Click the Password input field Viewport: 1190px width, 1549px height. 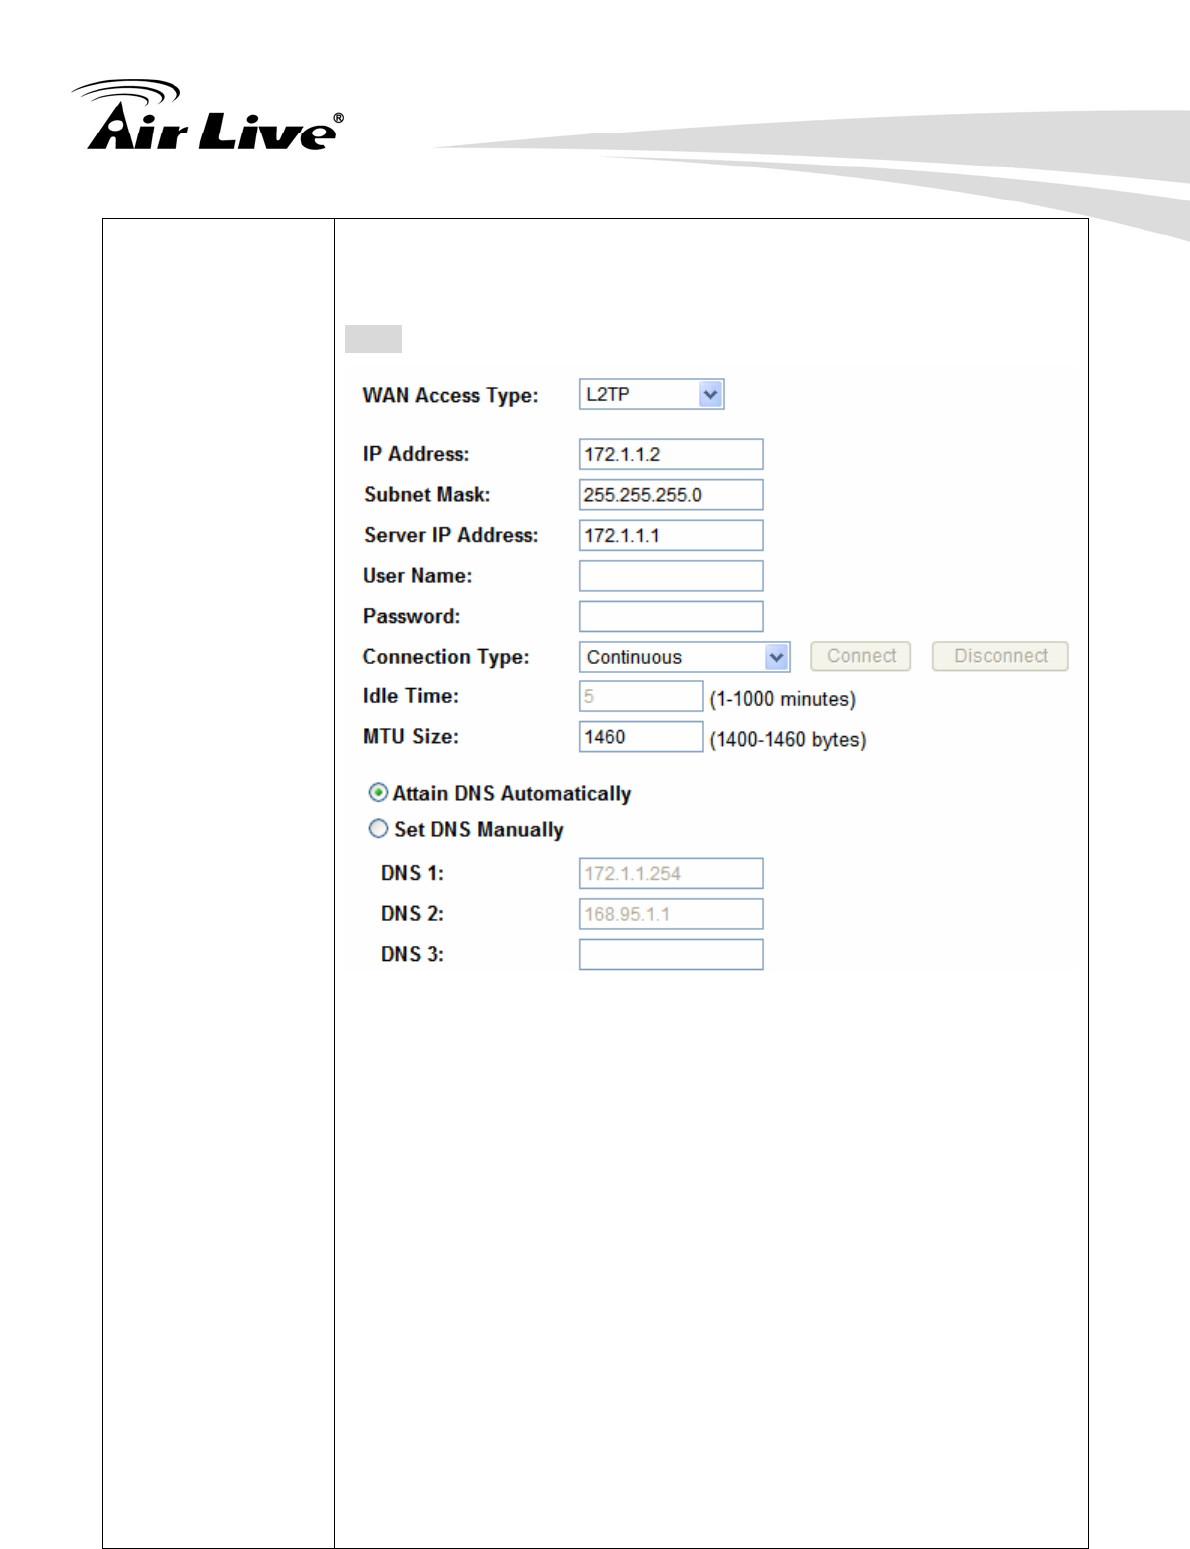(x=671, y=616)
